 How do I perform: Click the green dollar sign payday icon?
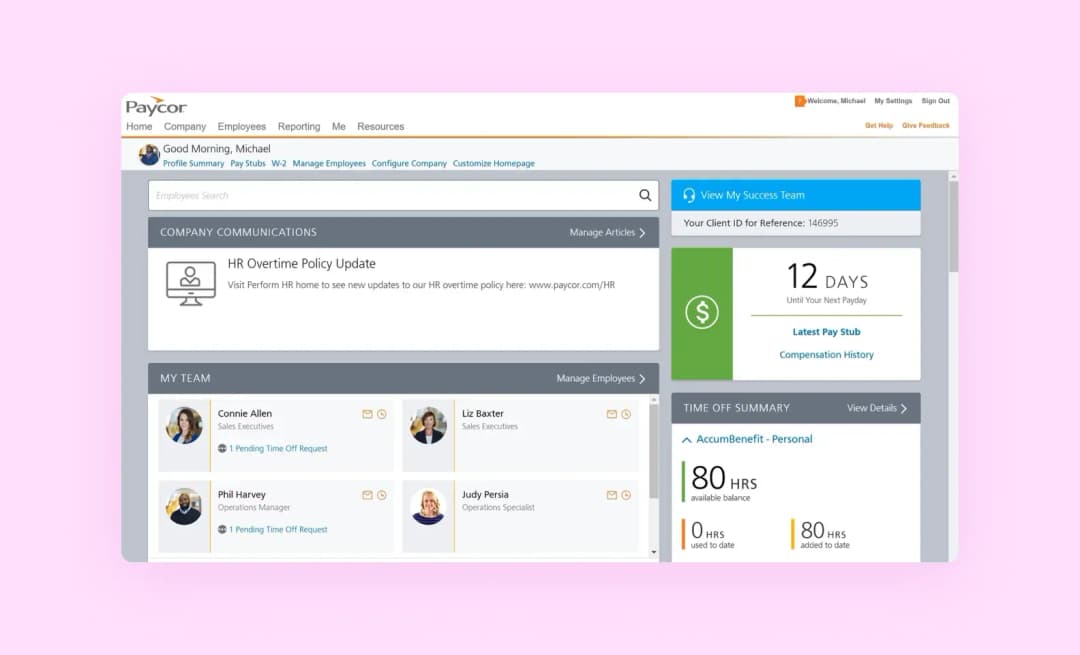click(702, 312)
